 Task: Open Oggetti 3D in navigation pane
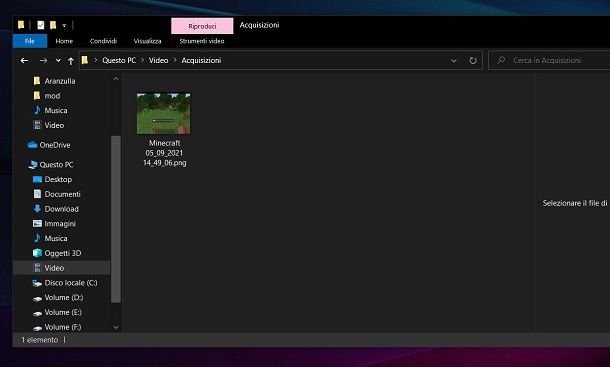(63, 253)
